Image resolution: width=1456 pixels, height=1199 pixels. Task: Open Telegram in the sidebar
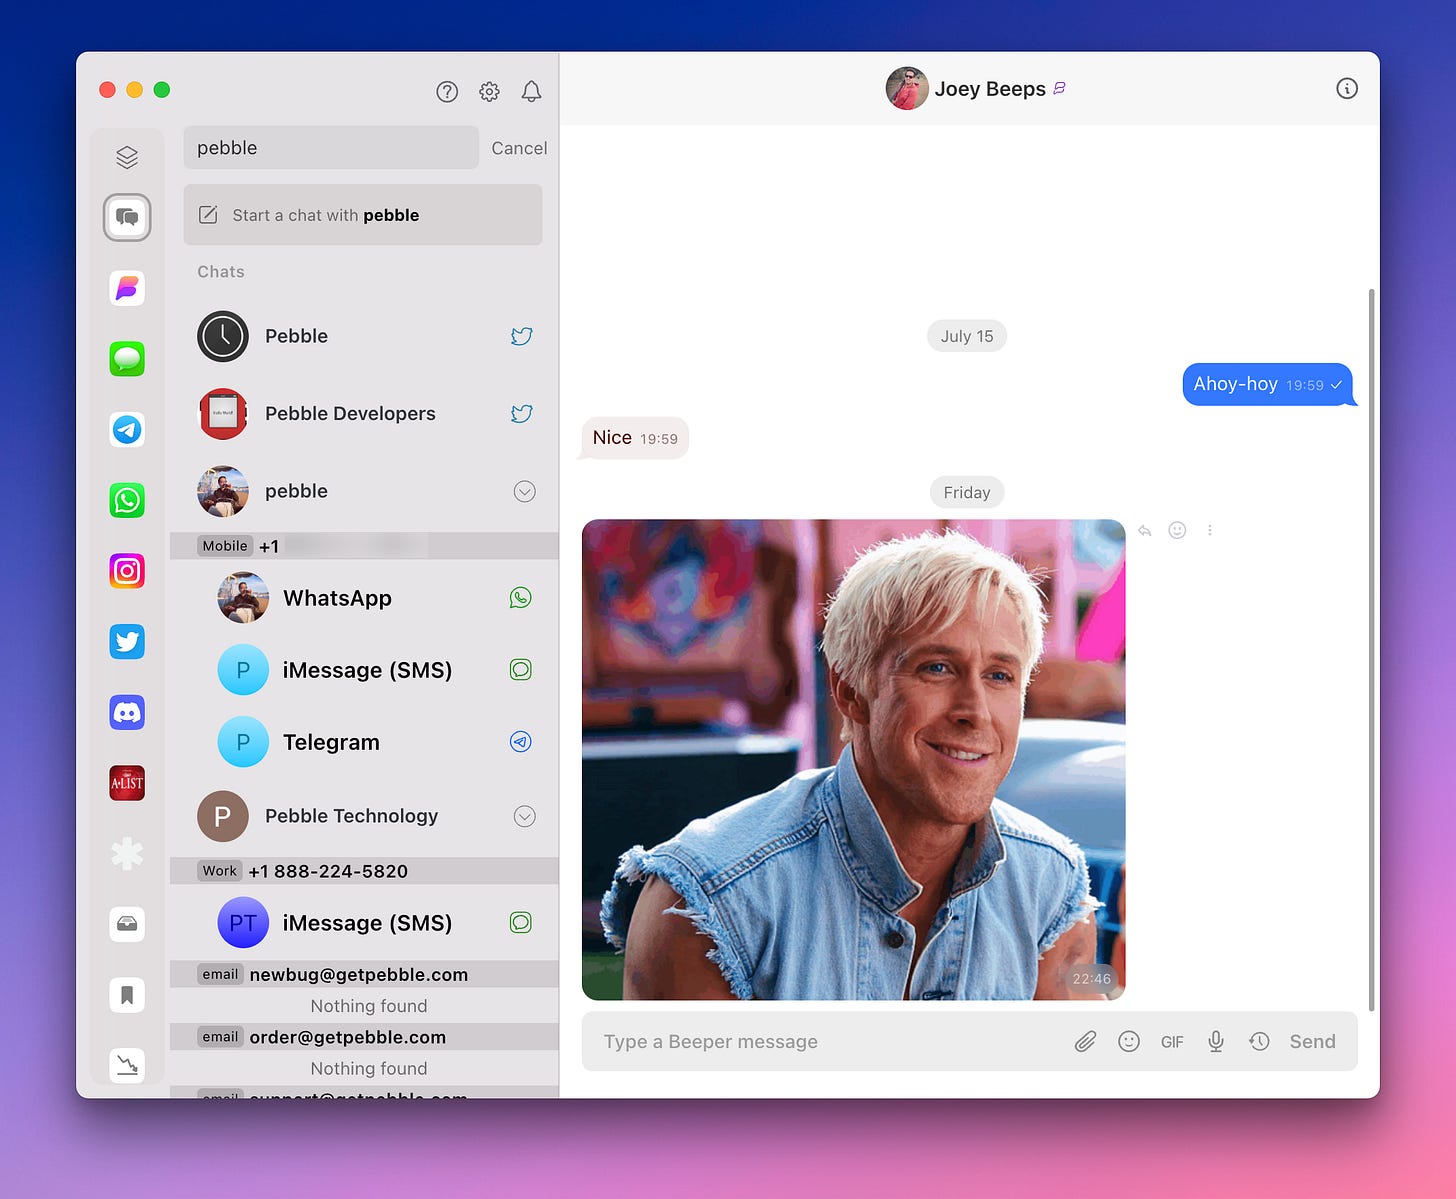click(127, 429)
